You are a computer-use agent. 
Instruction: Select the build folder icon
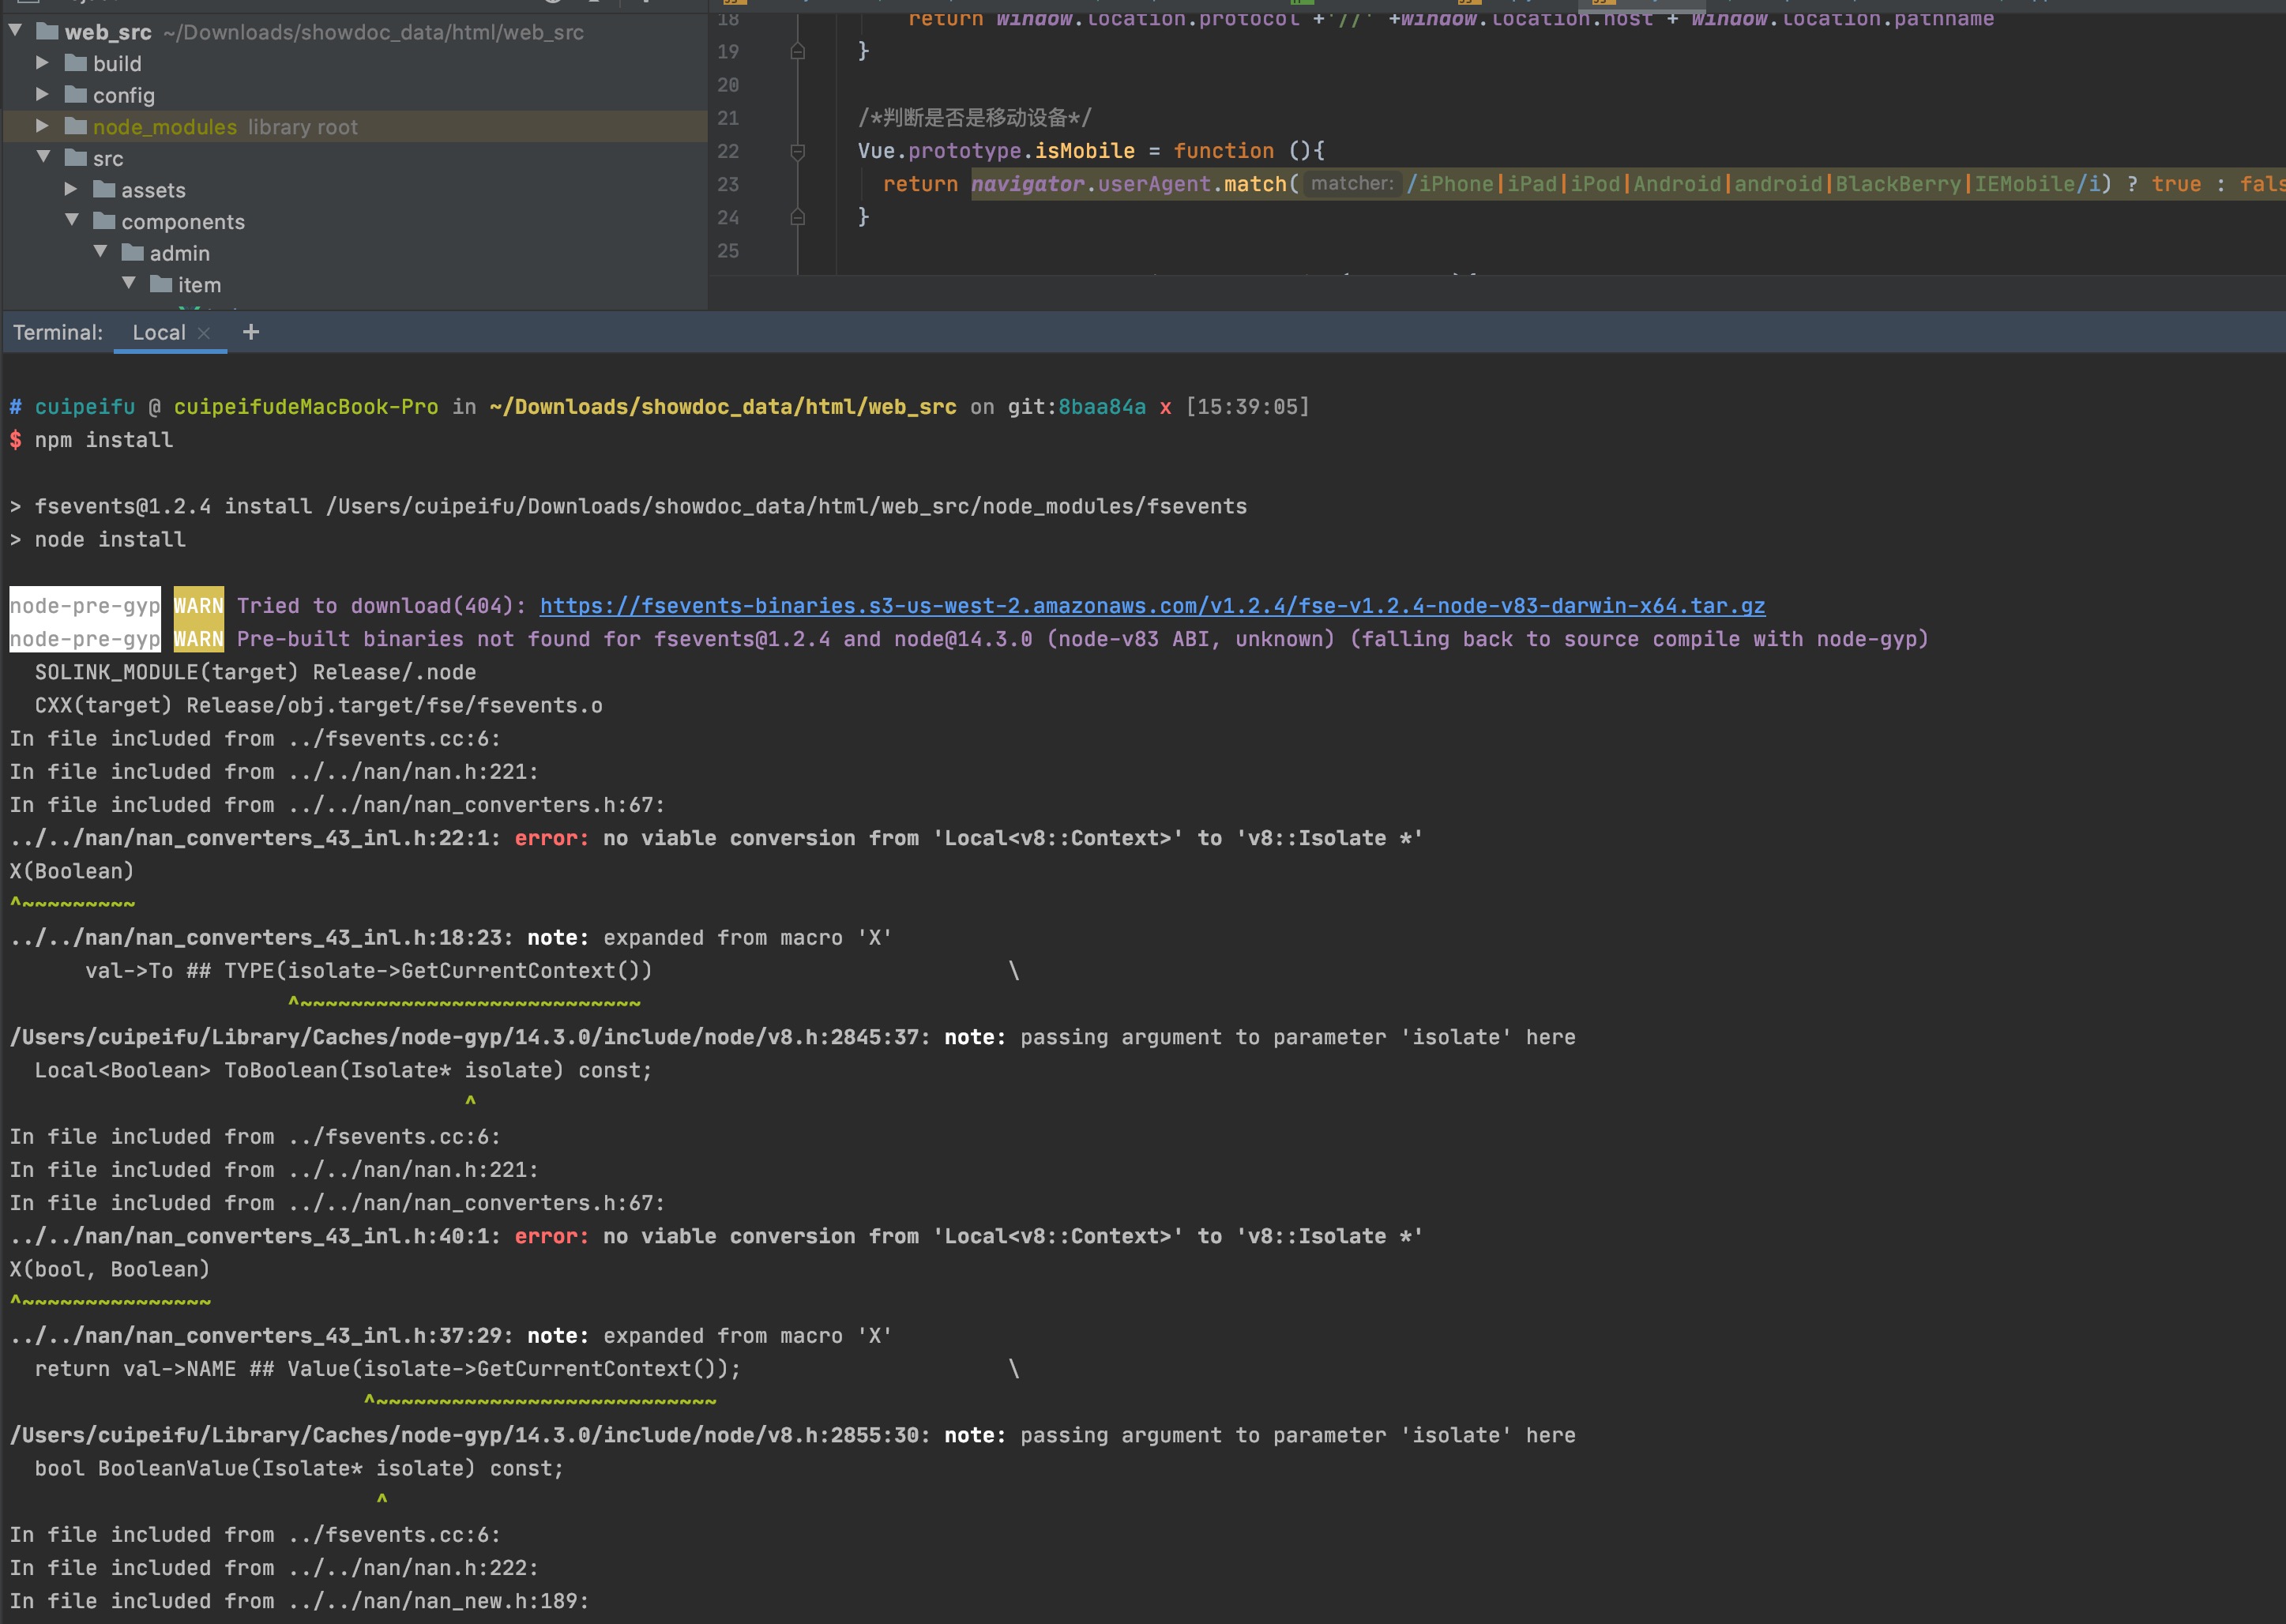76,63
